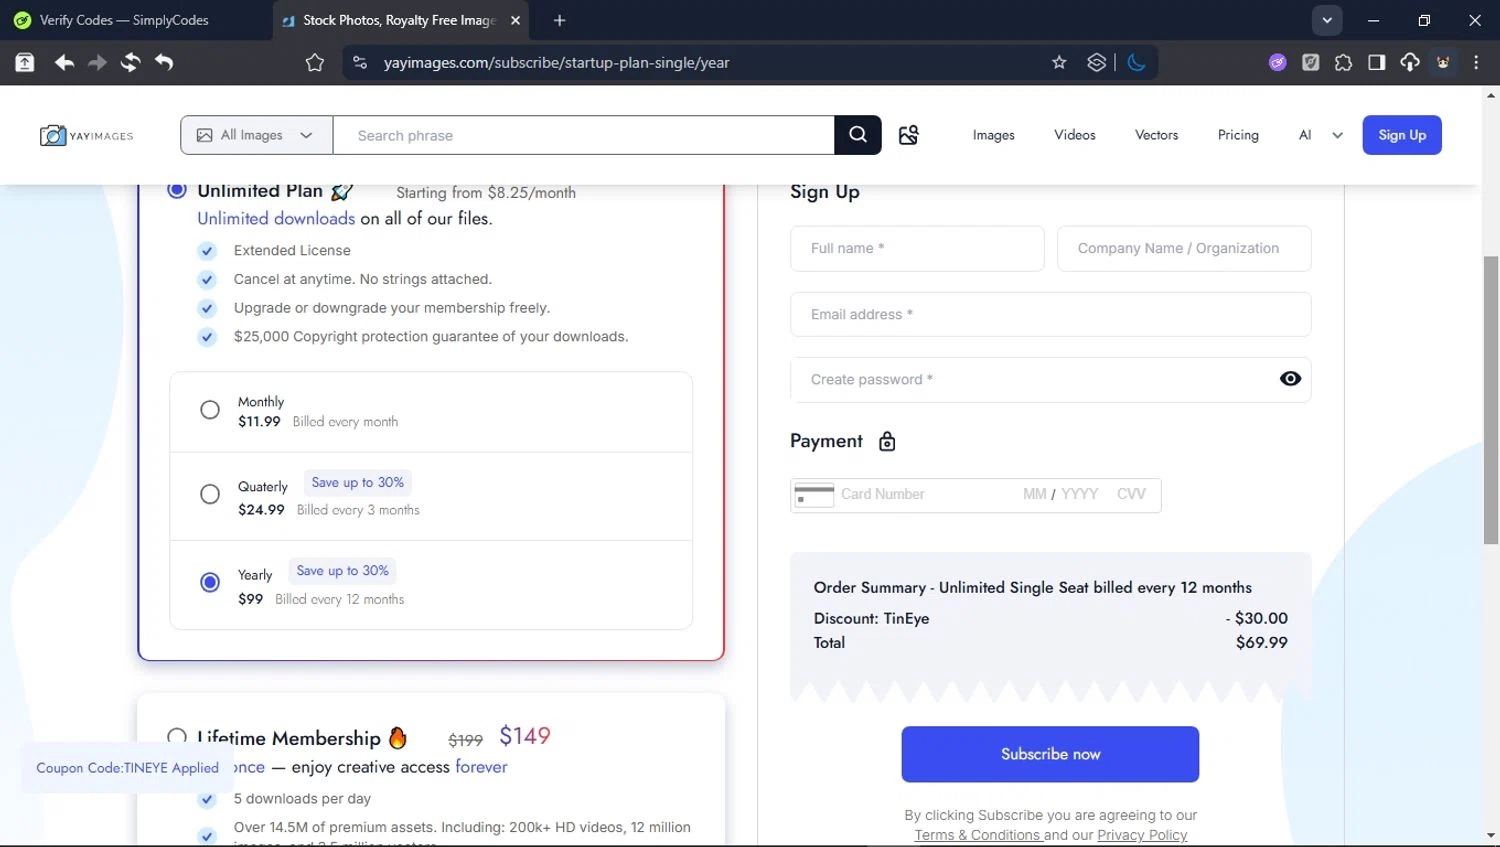Screen dimensions: 1500x847
Task: Click the upload page icon in toolbar
Action: [x=25, y=62]
